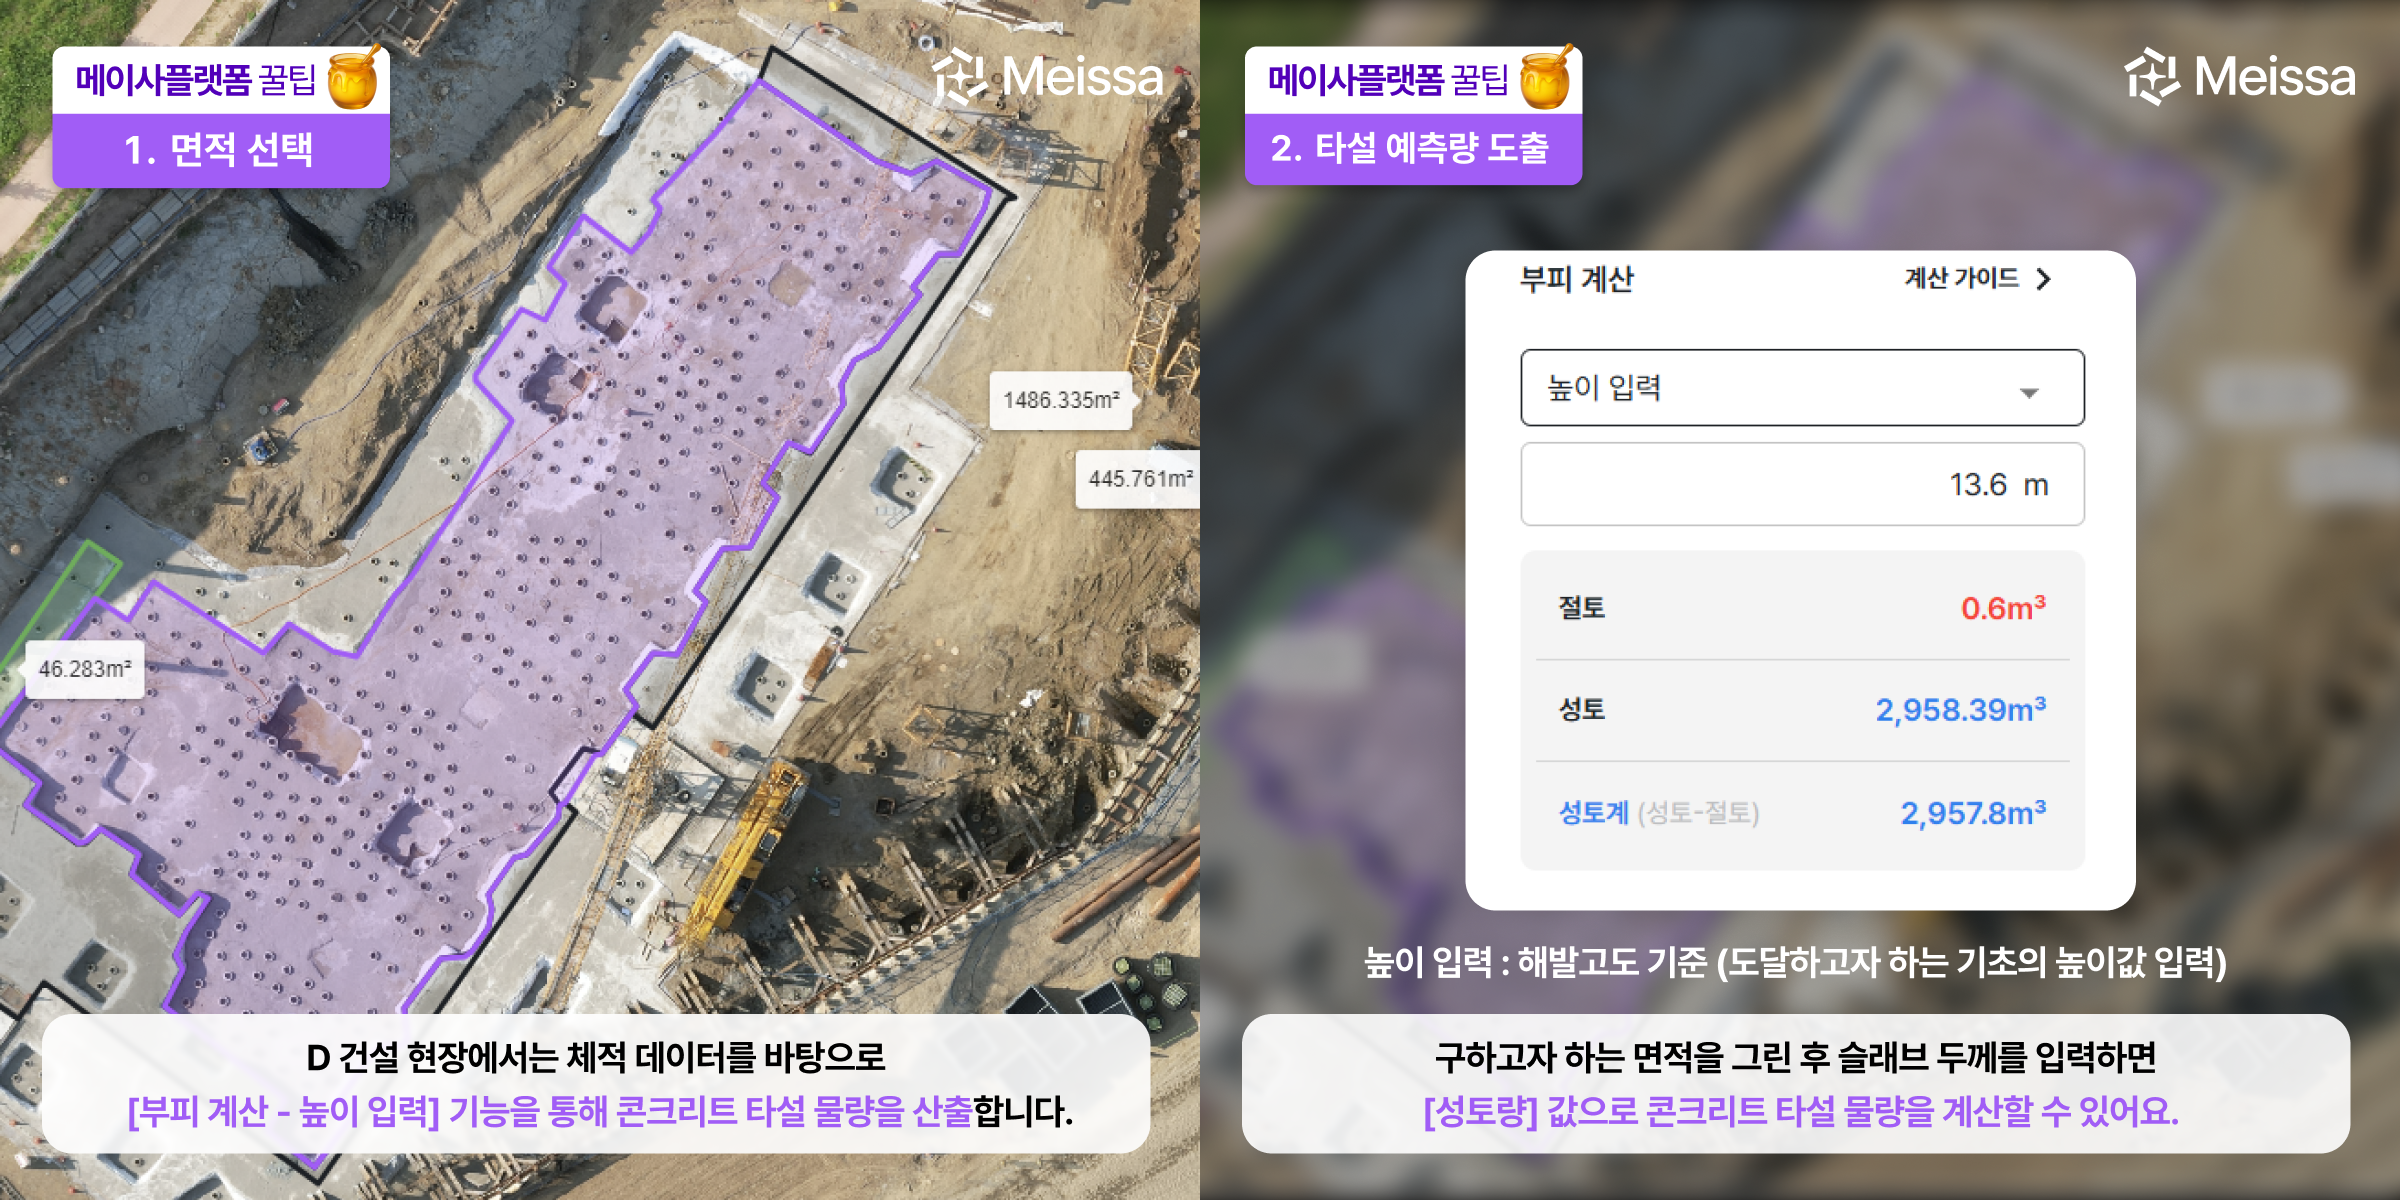Open the 계산 가이드 chevron arrow
The width and height of the screenshot is (2400, 1200).
click(2043, 279)
